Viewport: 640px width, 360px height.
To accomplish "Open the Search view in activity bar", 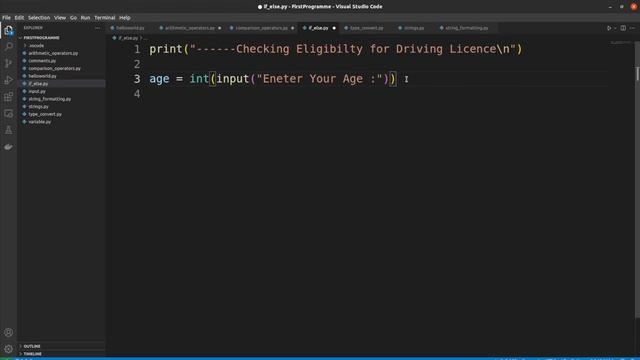I will (x=8, y=47).
